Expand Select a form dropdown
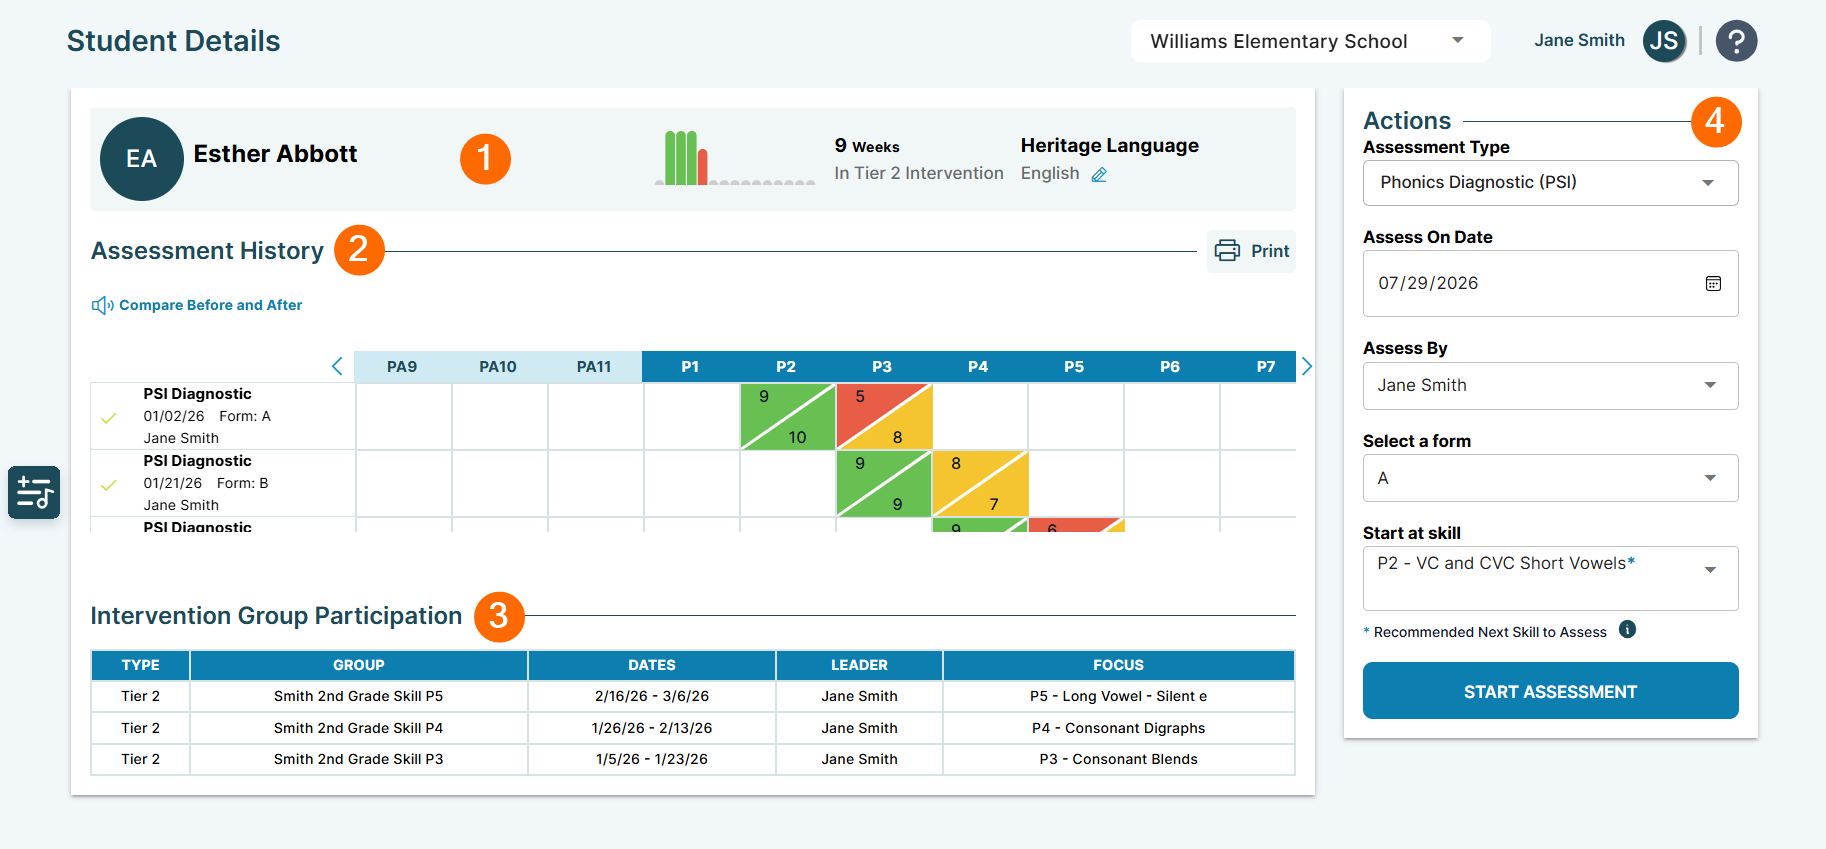Viewport: 1826px width, 849px height. tap(1550, 478)
